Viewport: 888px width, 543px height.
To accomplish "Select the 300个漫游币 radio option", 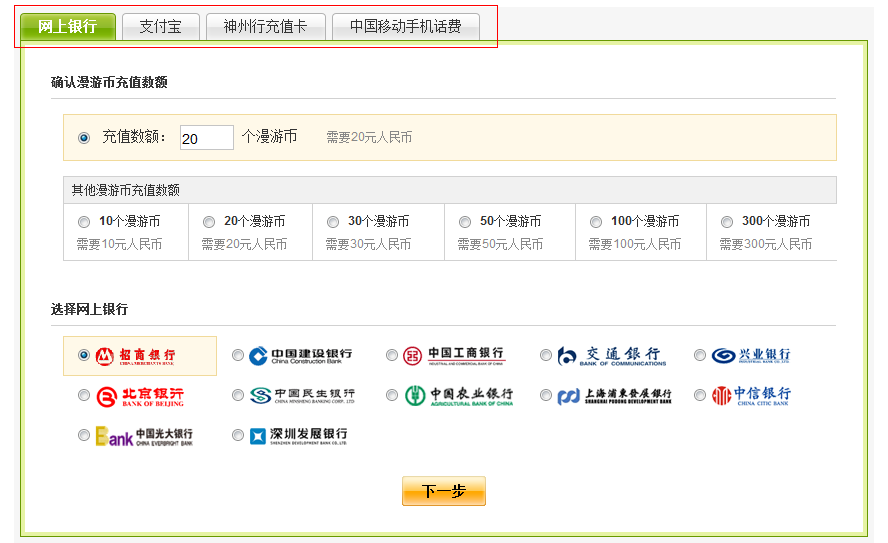I will [x=727, y=221].
